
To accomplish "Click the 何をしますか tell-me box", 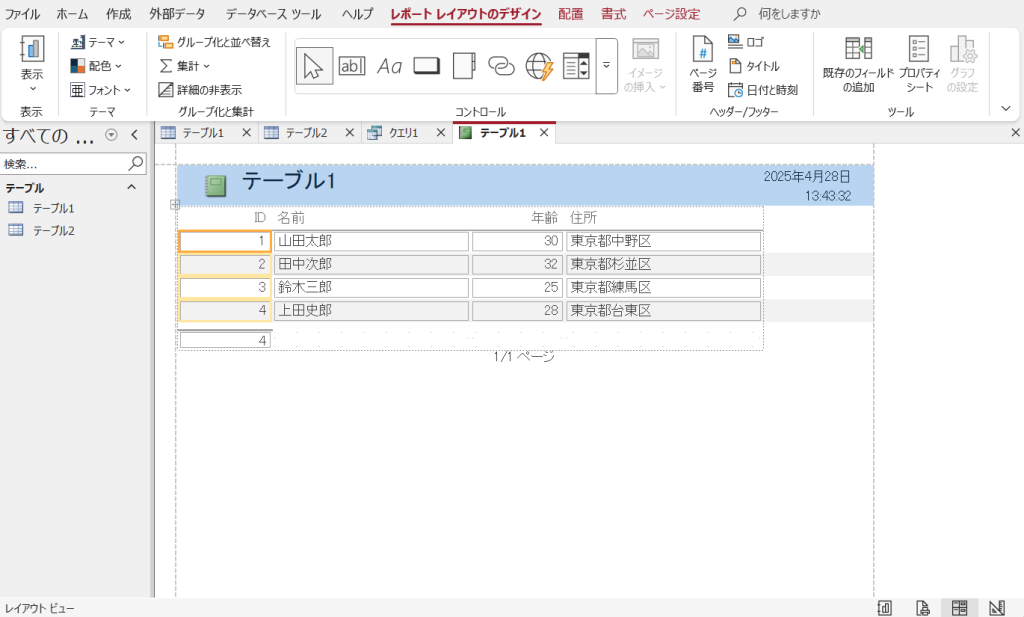I will (789, 14).
